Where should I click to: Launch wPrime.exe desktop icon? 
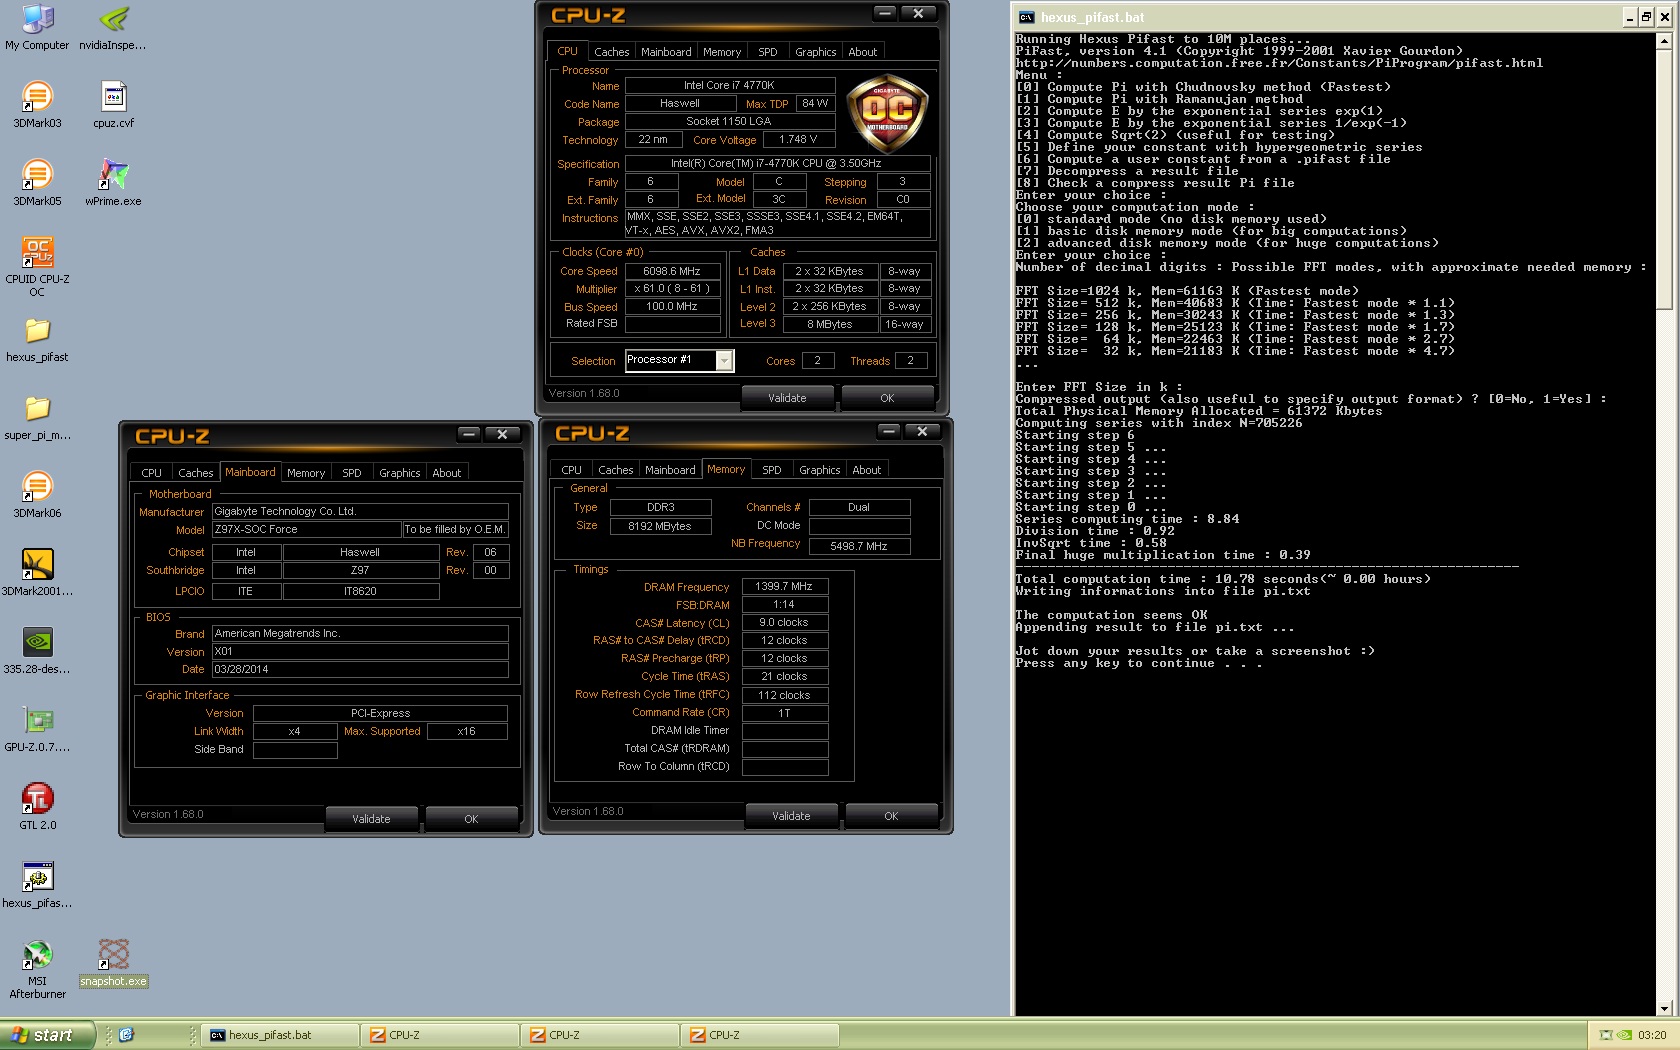pos(113,182)
